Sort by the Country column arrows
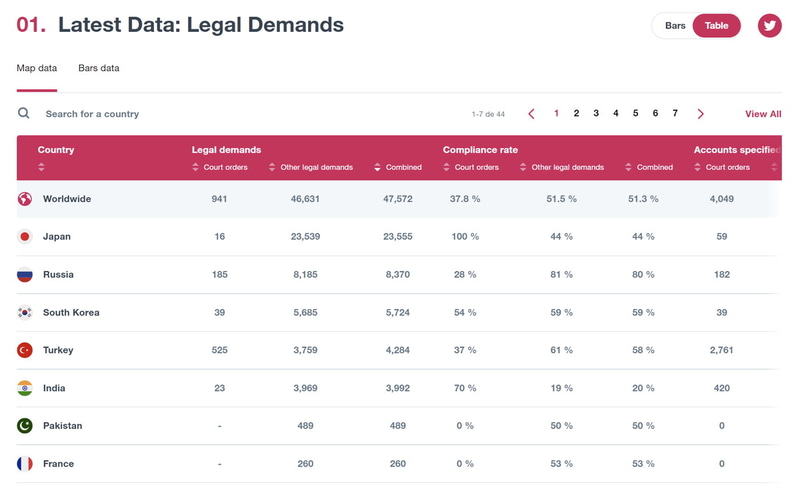800x489 pixels. click(x=42, y=167)
